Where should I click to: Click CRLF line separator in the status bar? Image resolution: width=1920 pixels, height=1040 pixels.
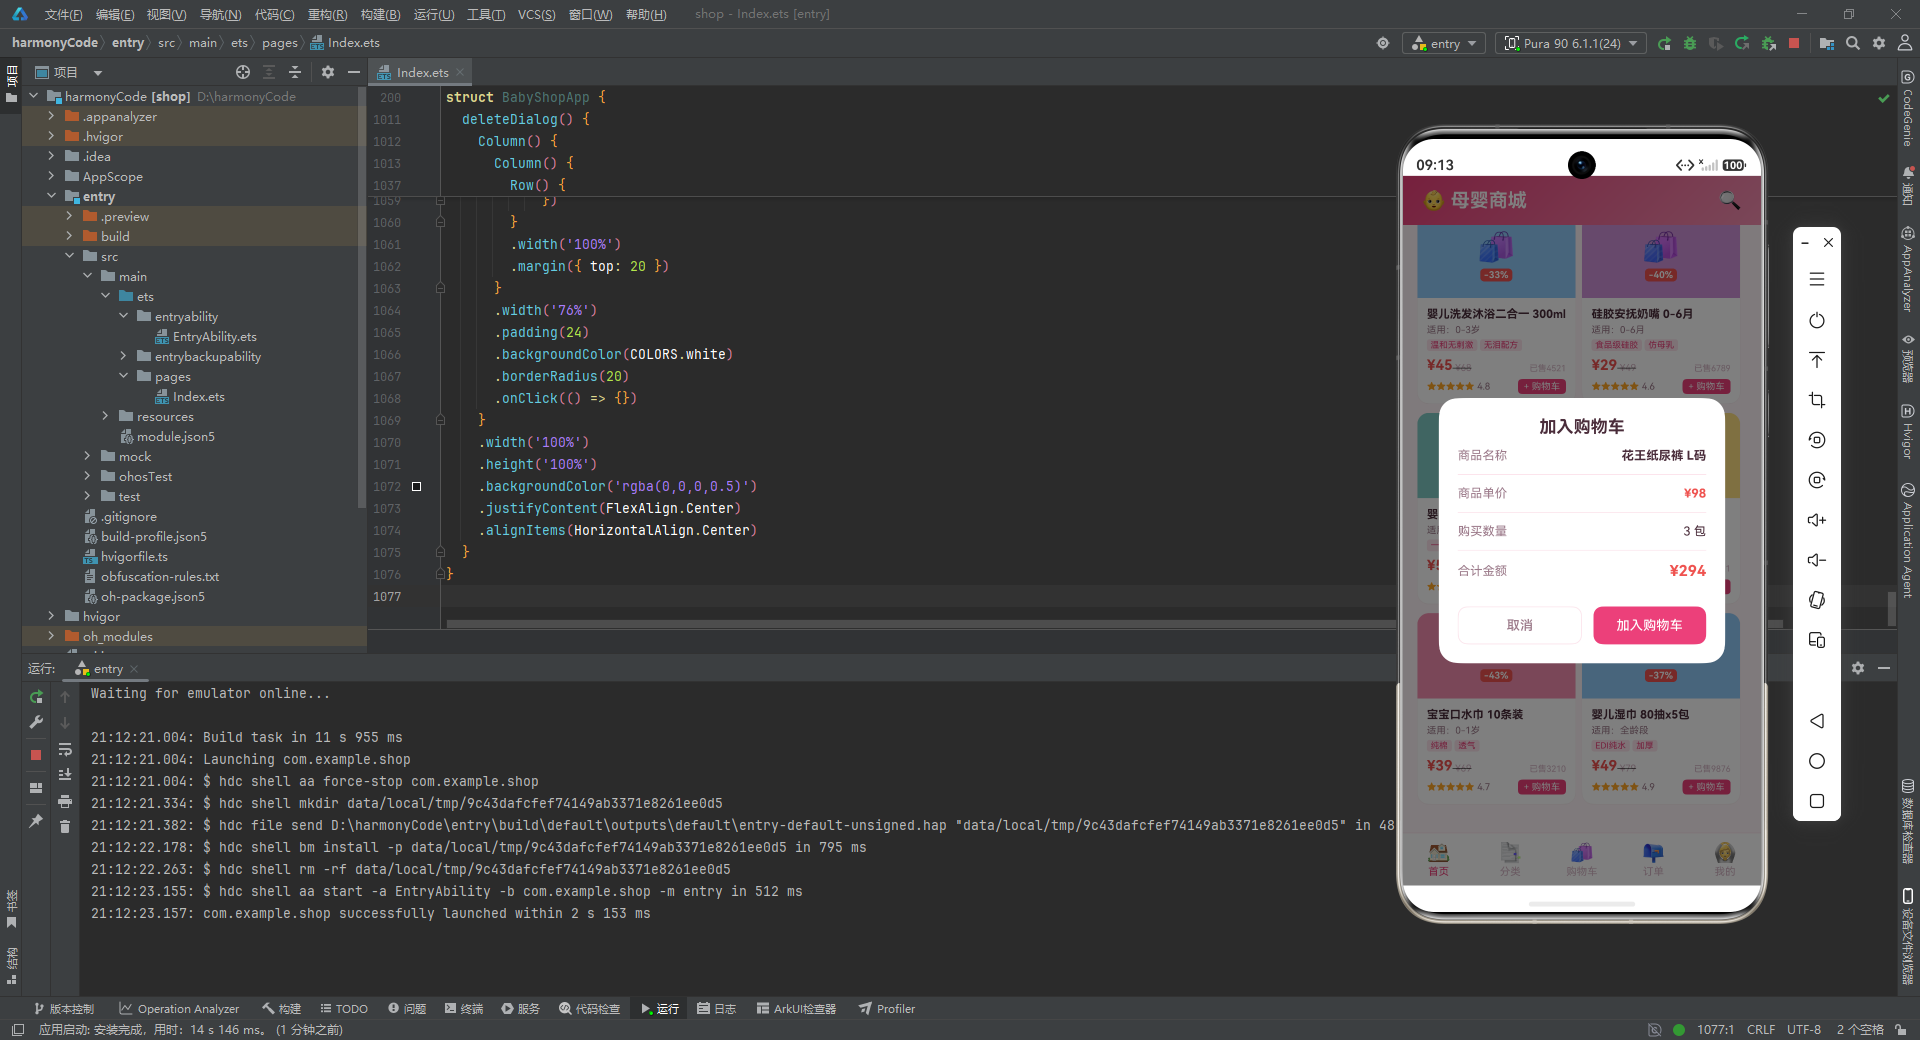pos(1761,1030)
